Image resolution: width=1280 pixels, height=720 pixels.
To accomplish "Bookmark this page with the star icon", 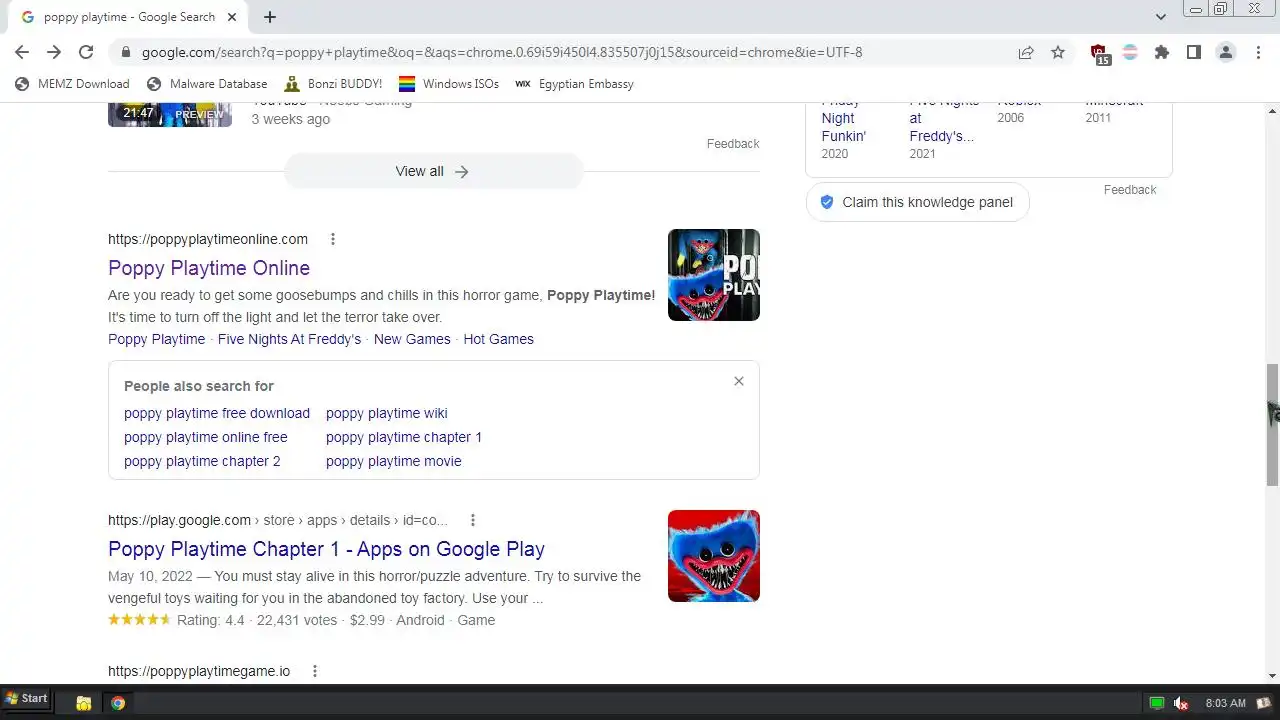I will 1058,52.
